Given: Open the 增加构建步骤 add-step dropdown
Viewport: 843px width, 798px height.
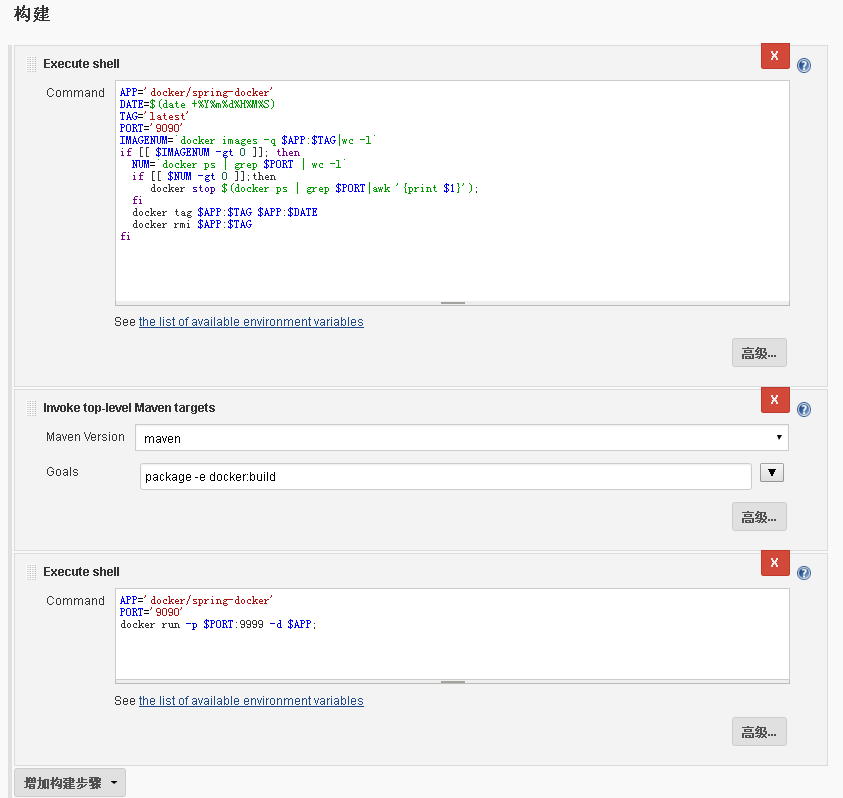Looking at the screenshot, I should pyautogui.click(x=69, y=782).
